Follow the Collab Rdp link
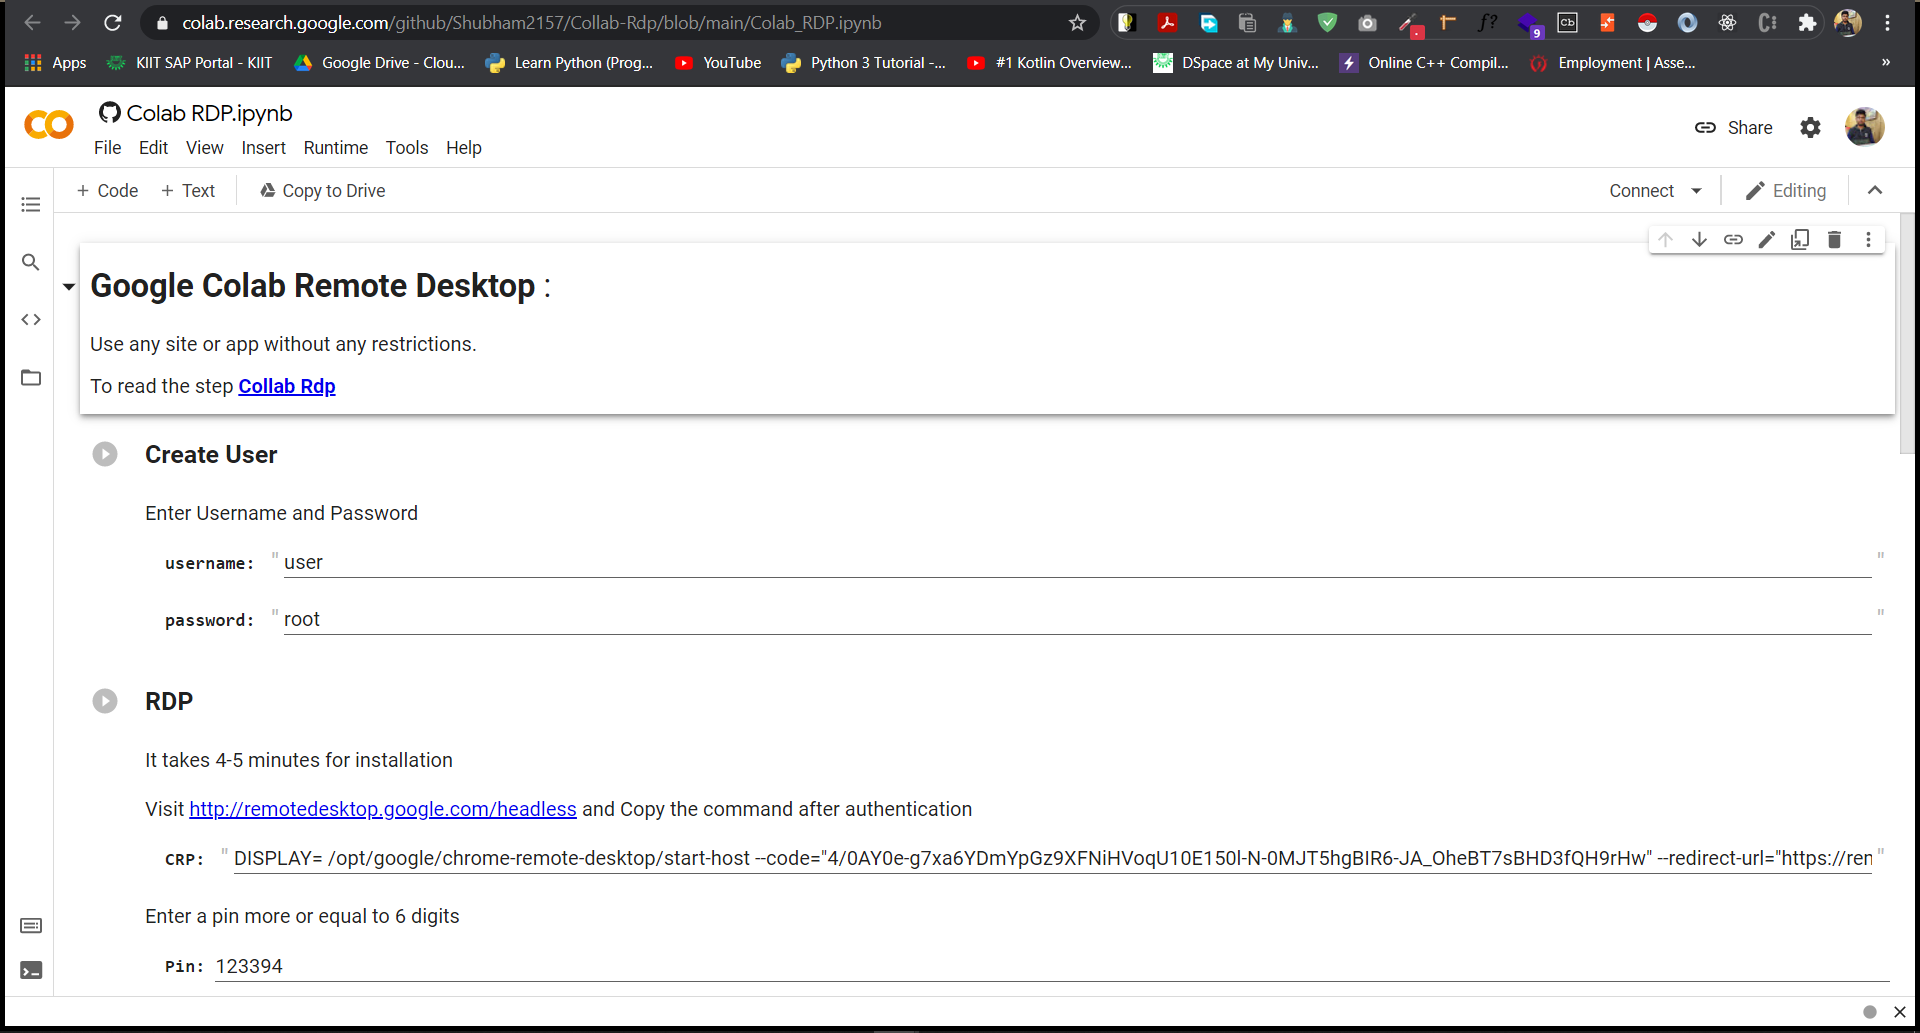Image resolution: width=1920 pixels, height=1033 pixels. pyautogui.click(x=286, y=386)
